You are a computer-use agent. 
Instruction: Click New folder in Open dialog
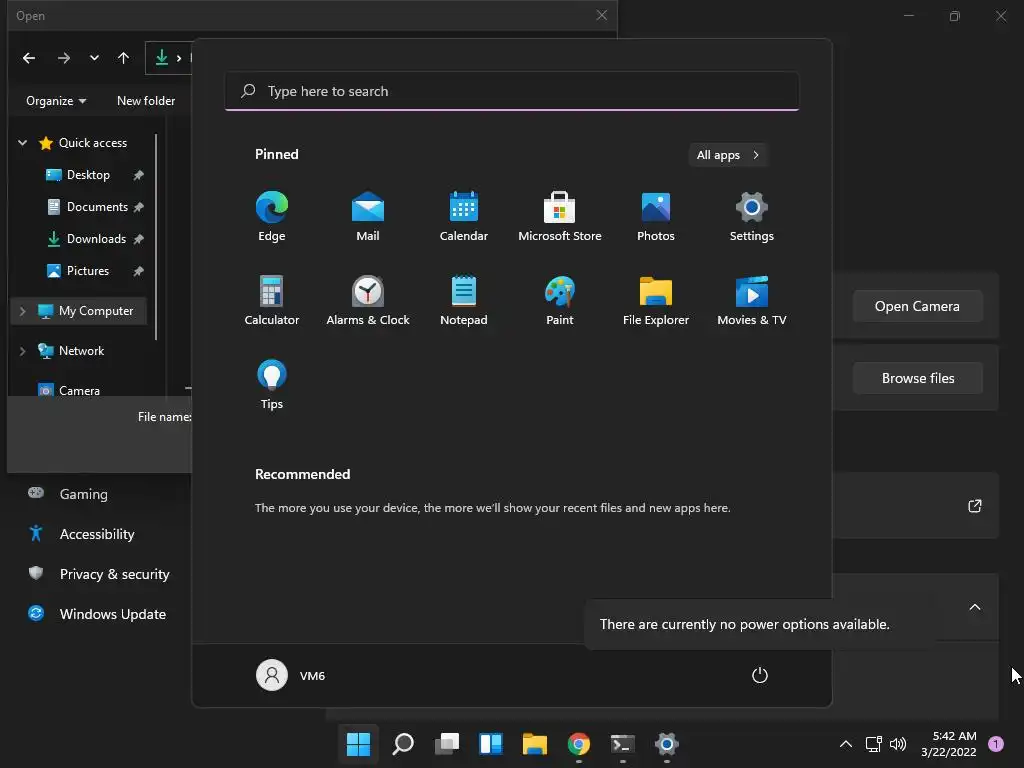coord(146,101)
